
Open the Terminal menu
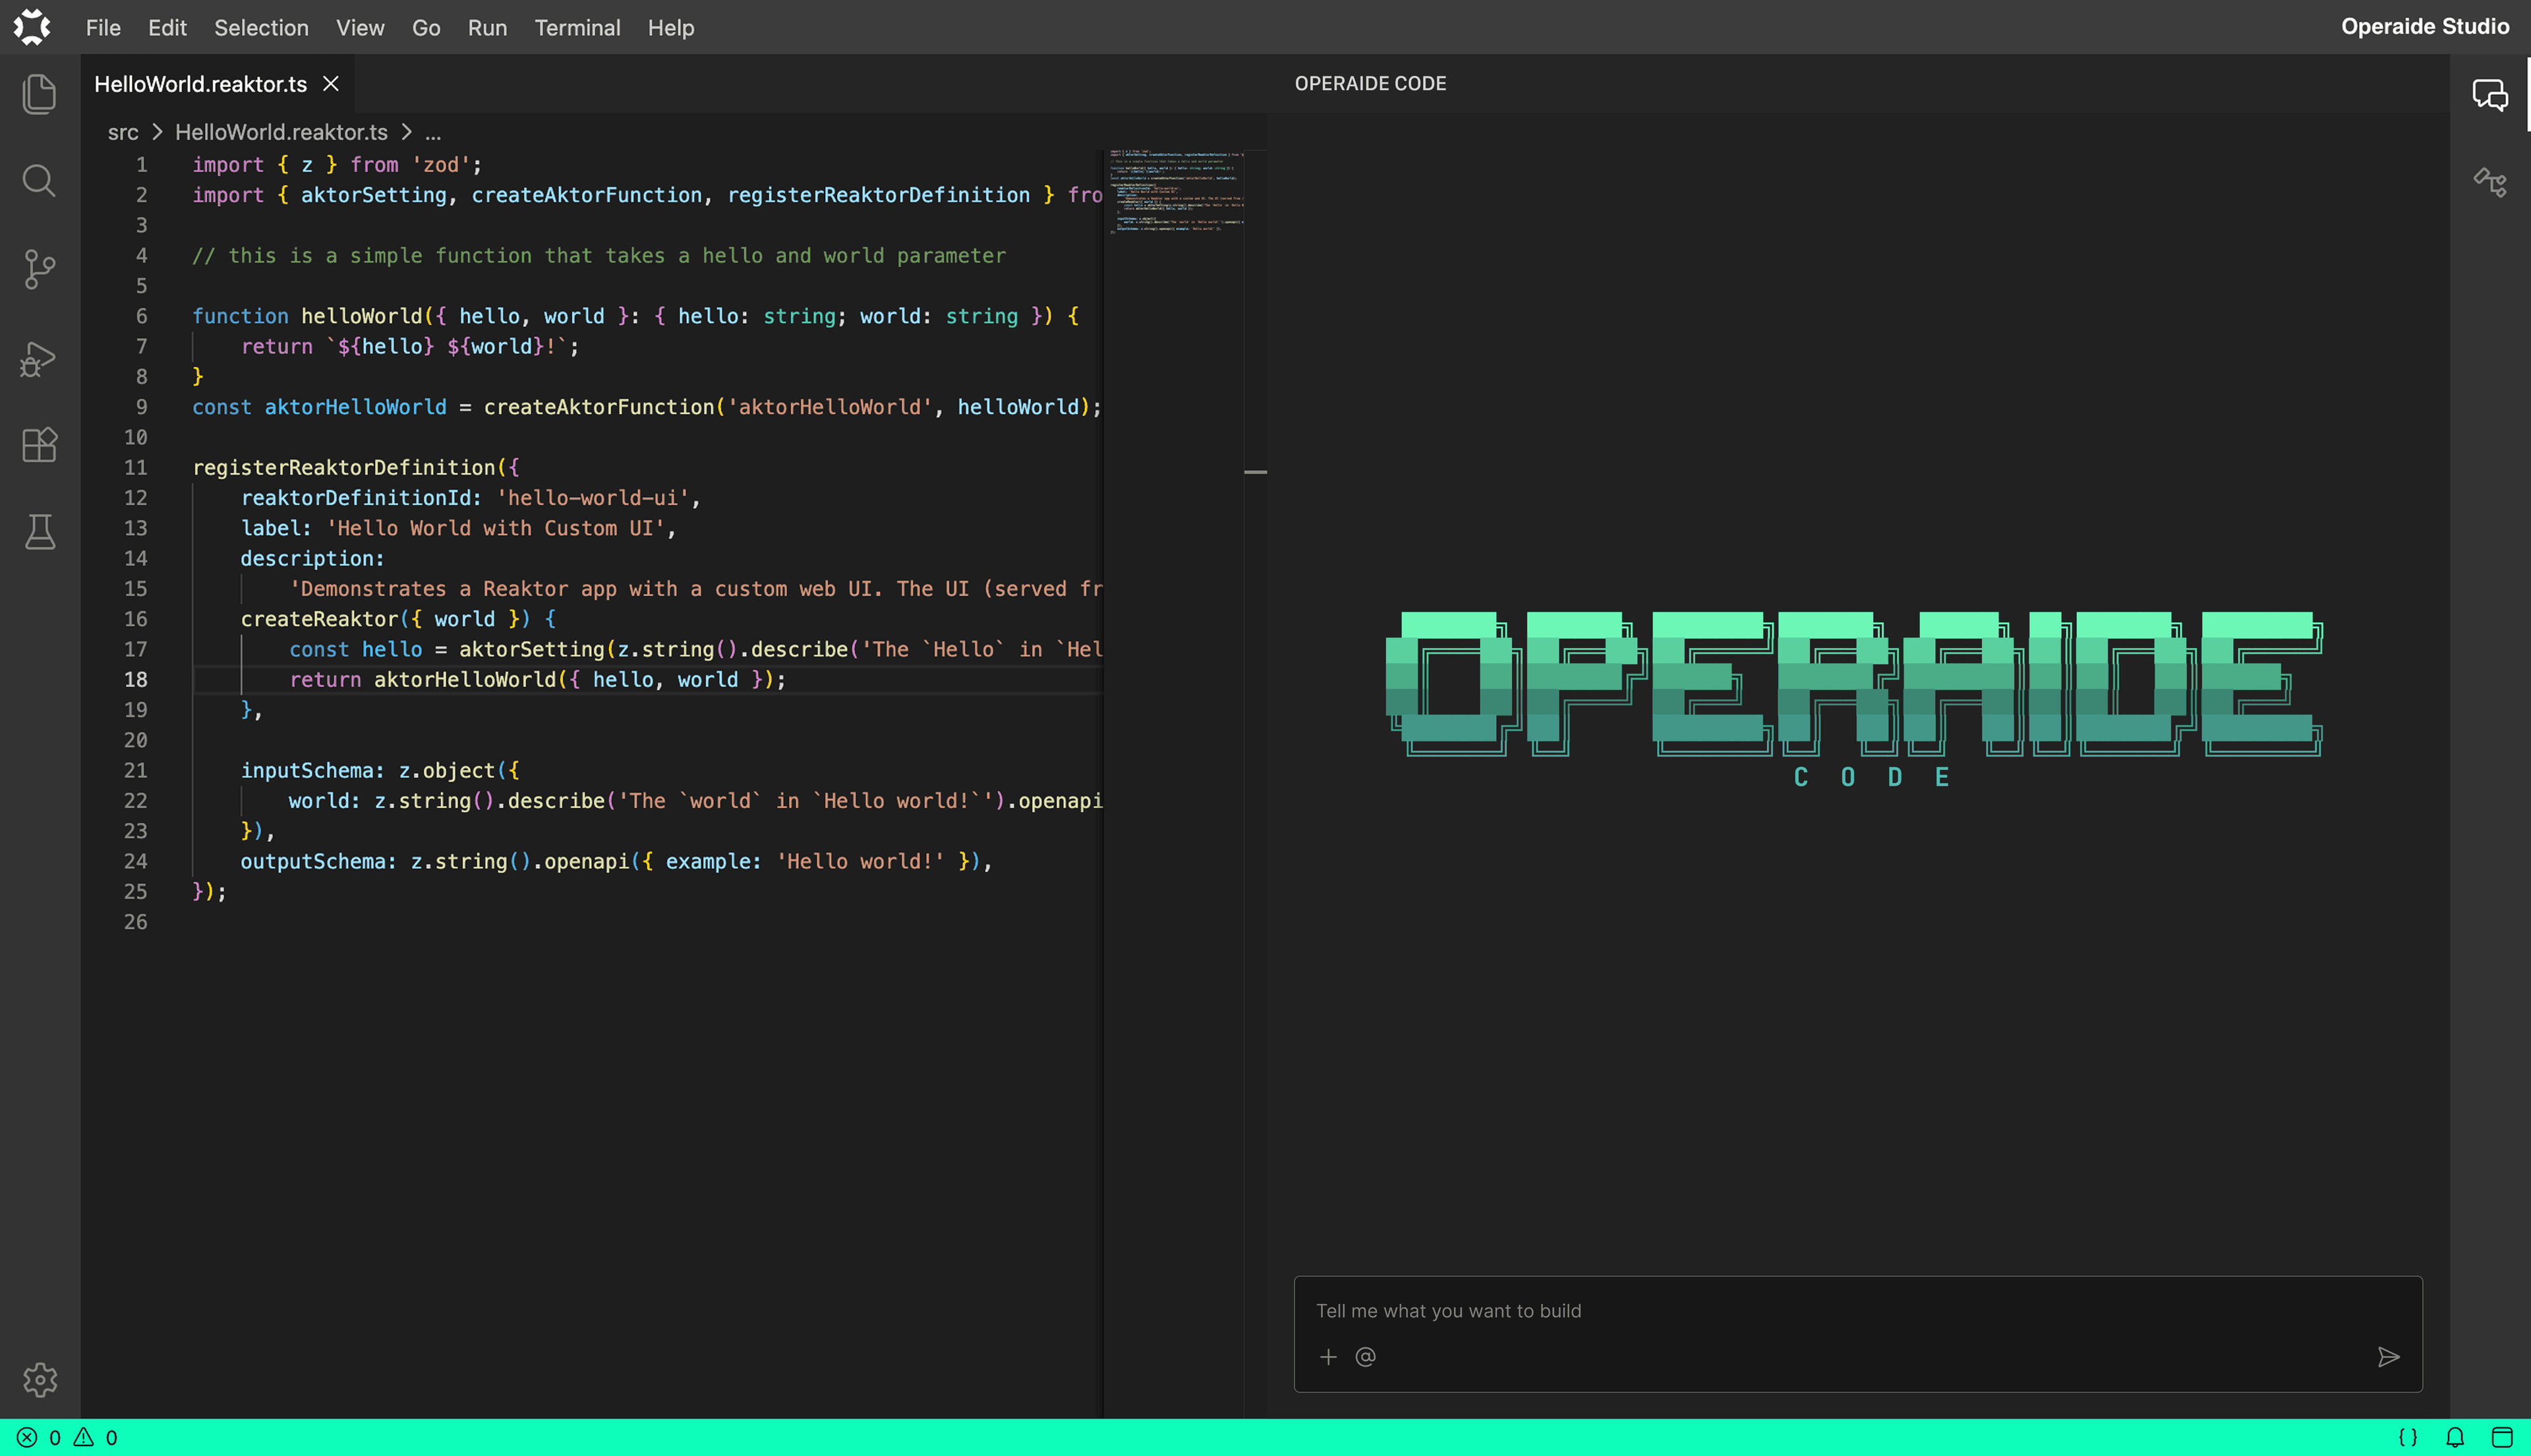click(577, 28)
